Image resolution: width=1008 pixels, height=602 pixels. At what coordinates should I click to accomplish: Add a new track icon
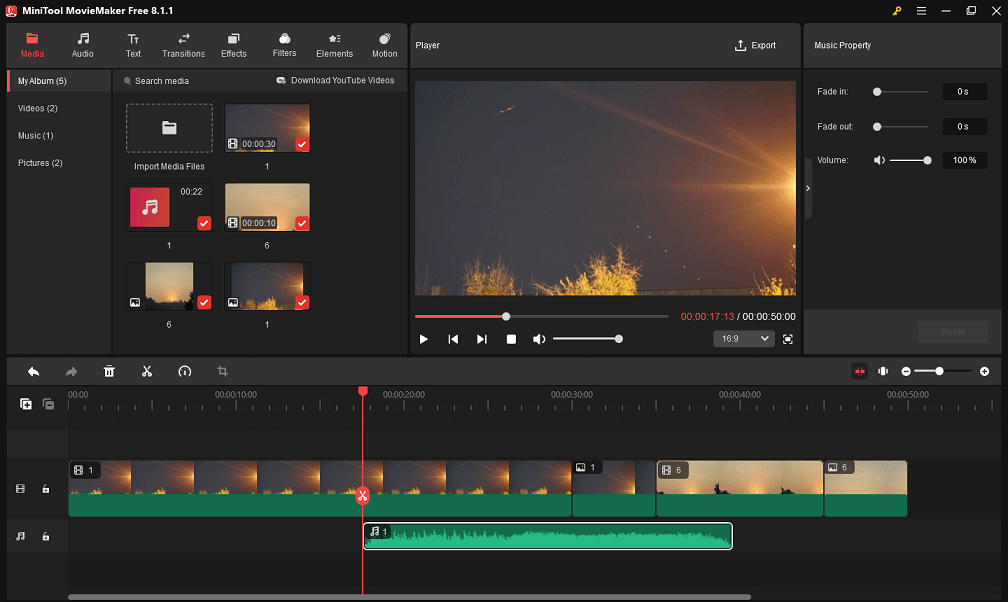click(x=26, y=404)
